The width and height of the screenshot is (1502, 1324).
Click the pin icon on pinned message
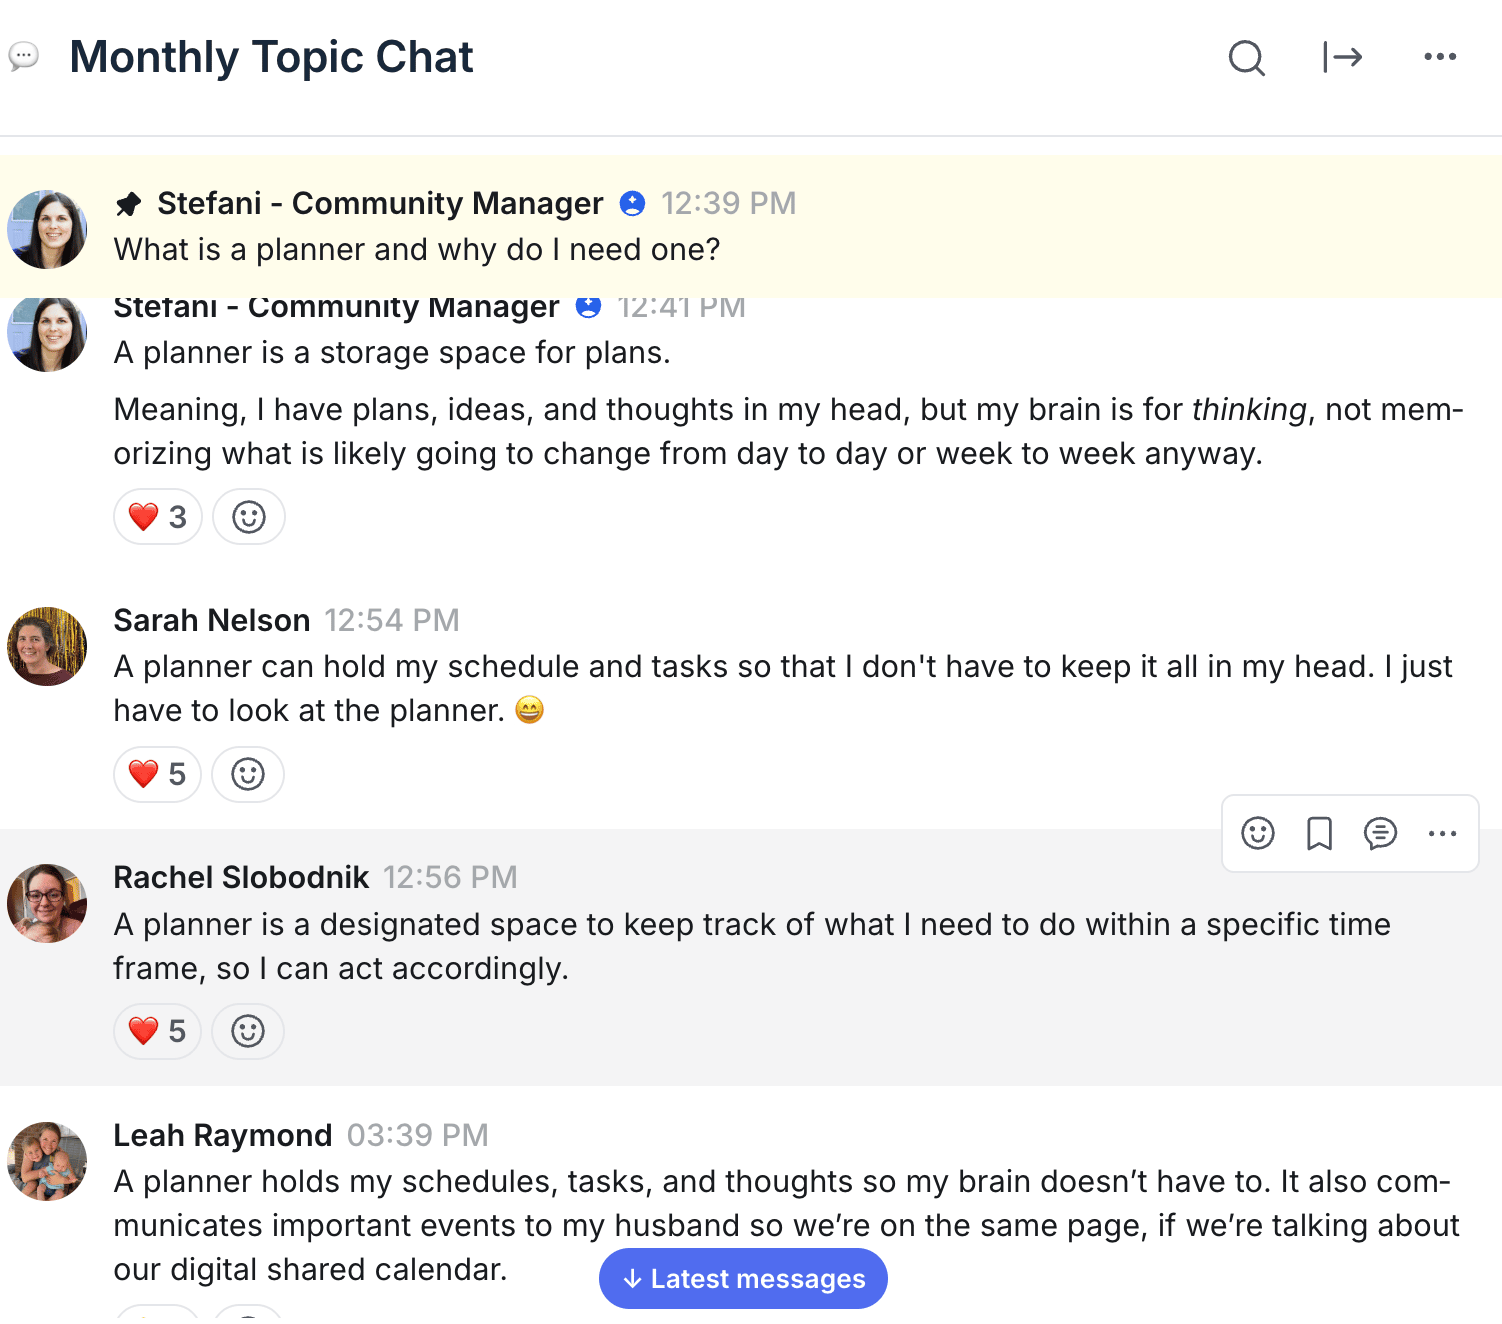click(129, 204)
